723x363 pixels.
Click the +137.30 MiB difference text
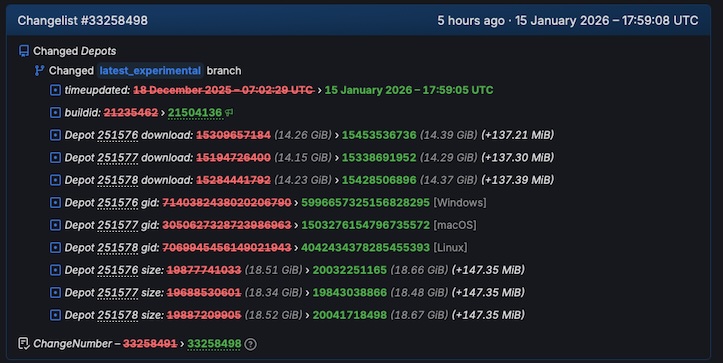point(517,157)
